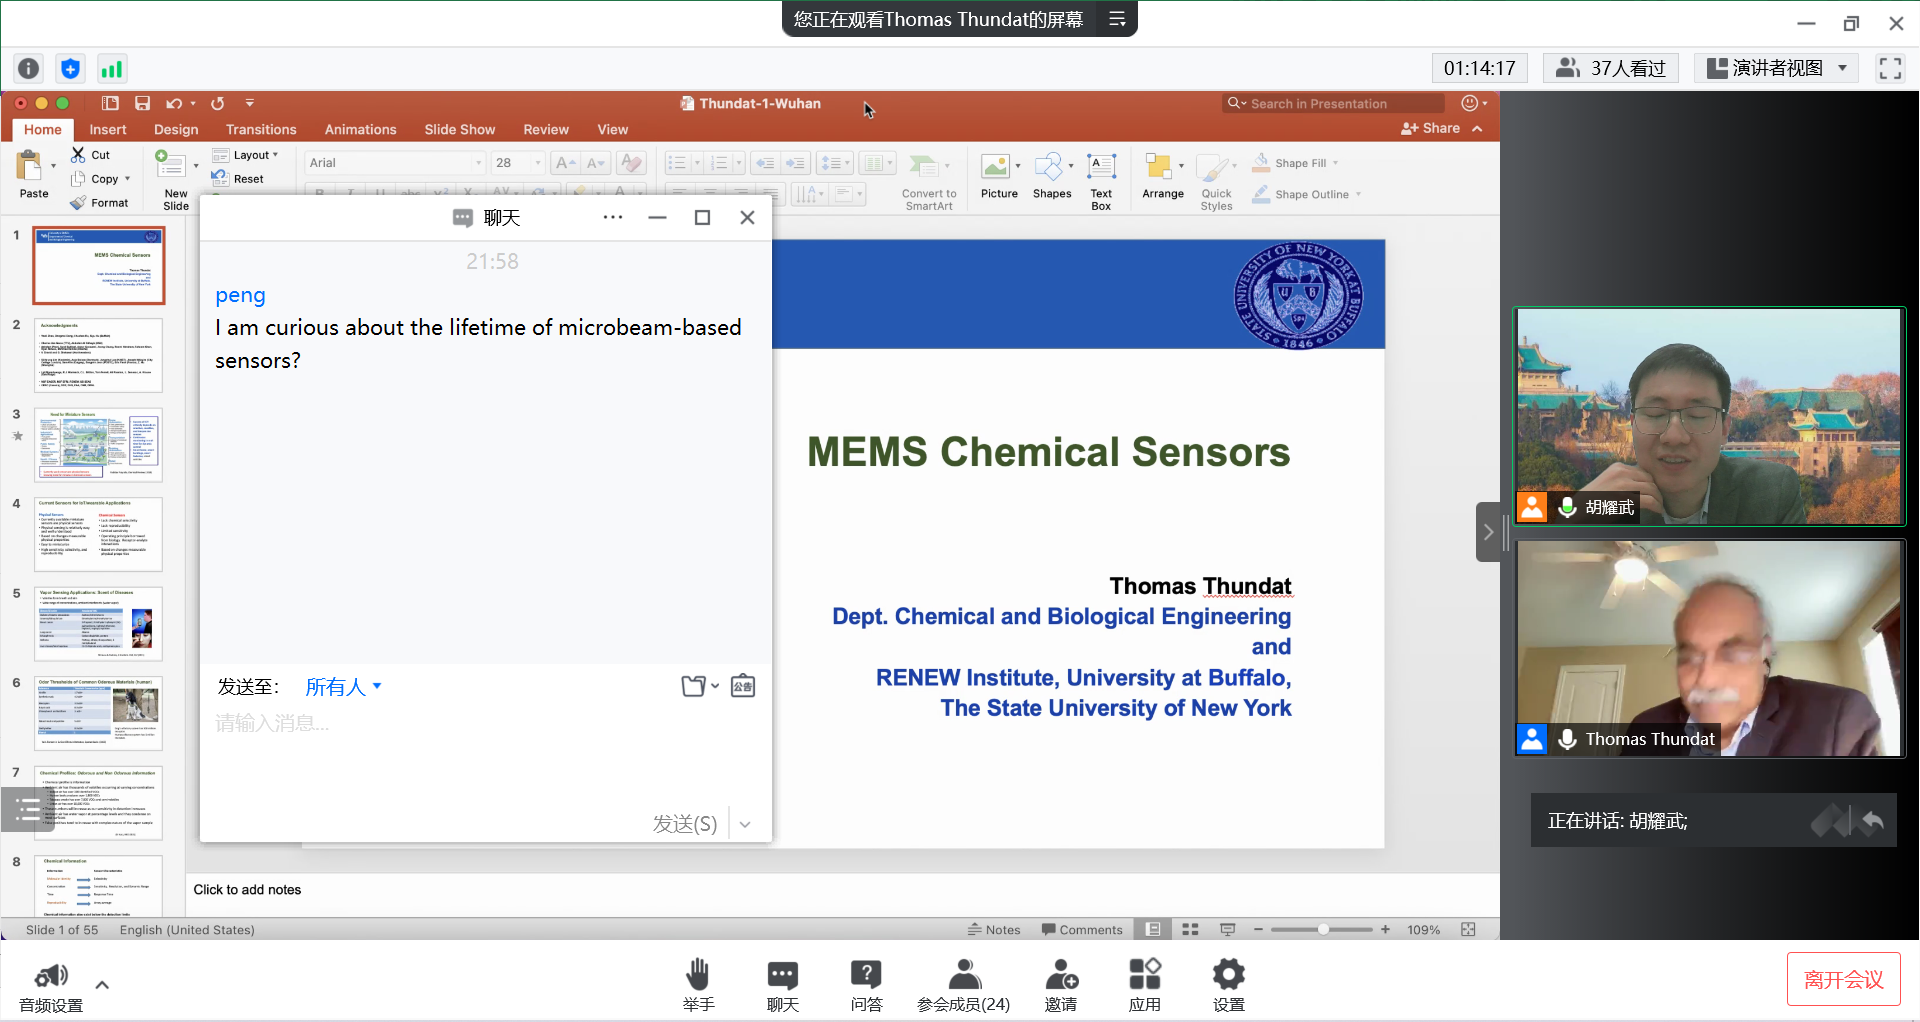Open the chat file send icon

tap(699, 686)
